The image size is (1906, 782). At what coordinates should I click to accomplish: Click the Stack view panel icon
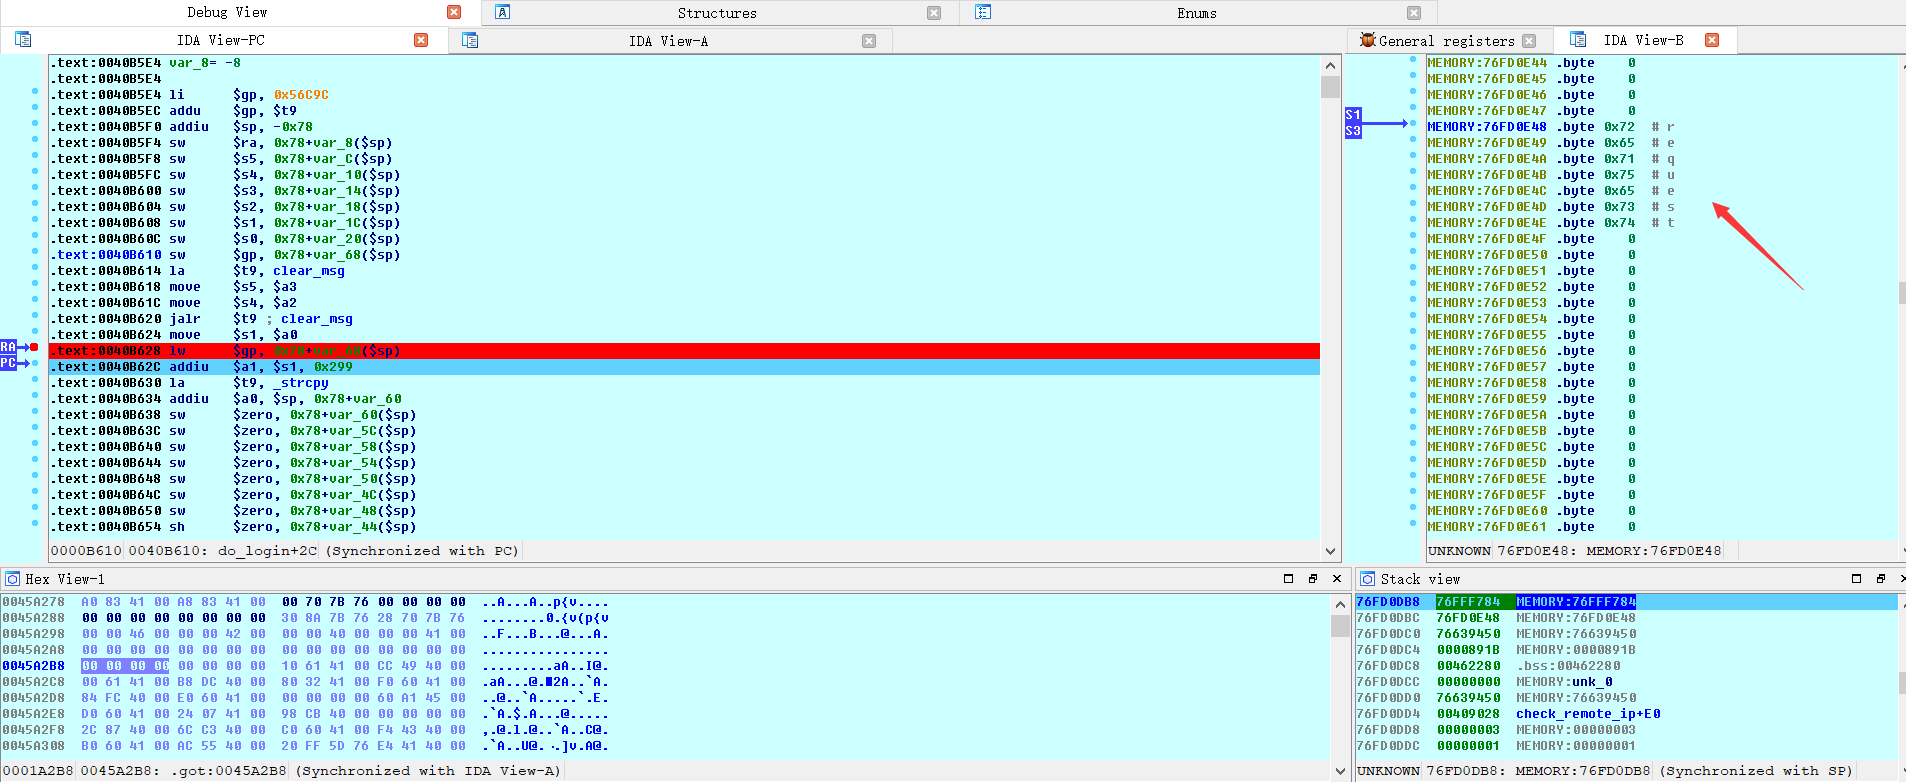(x=1367, y=579)
